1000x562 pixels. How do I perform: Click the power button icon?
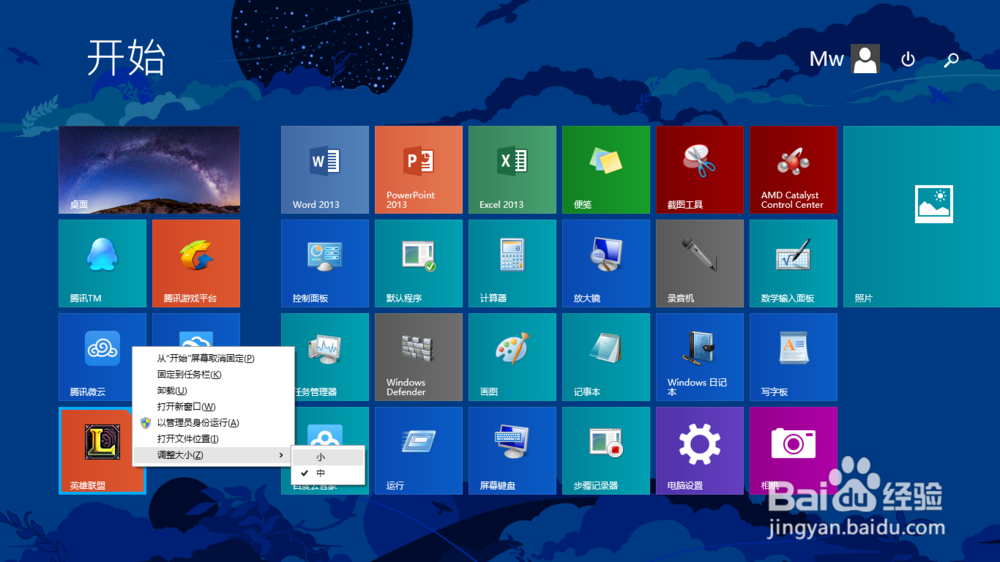click(x=908, y=59)
